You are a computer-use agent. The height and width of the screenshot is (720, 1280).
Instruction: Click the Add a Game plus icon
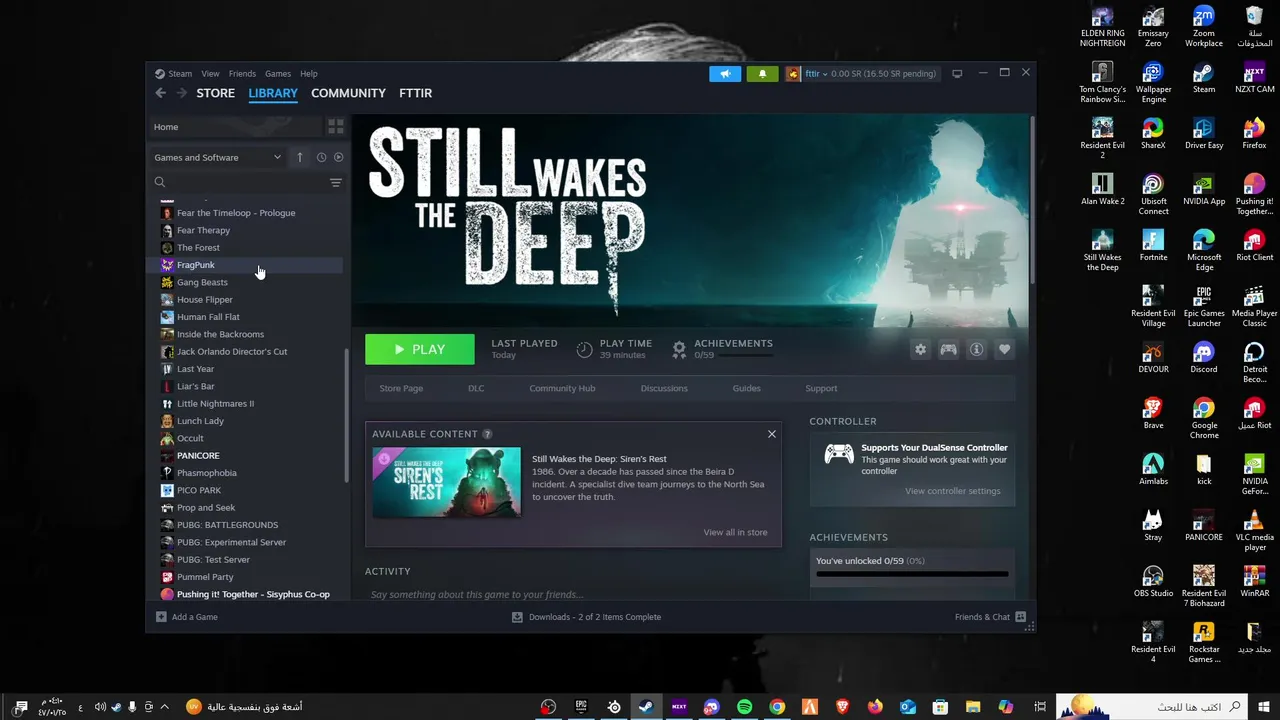coord(161,617)
